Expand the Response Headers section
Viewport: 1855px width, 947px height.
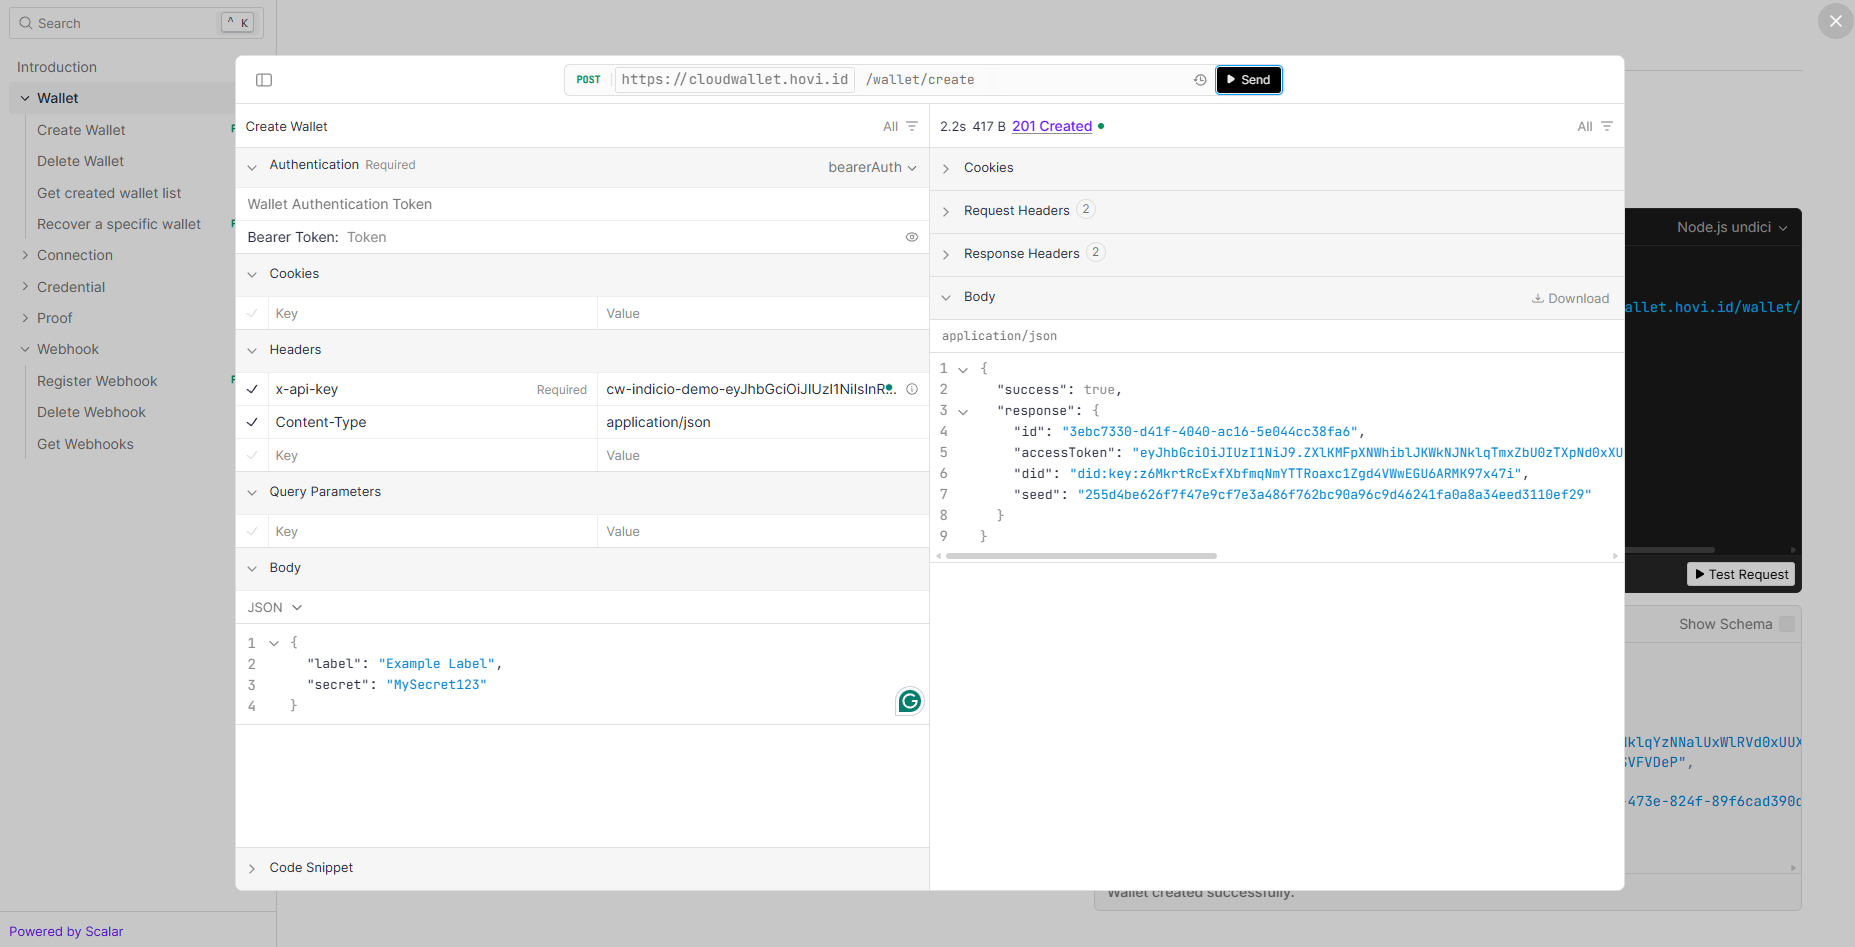1021,254
